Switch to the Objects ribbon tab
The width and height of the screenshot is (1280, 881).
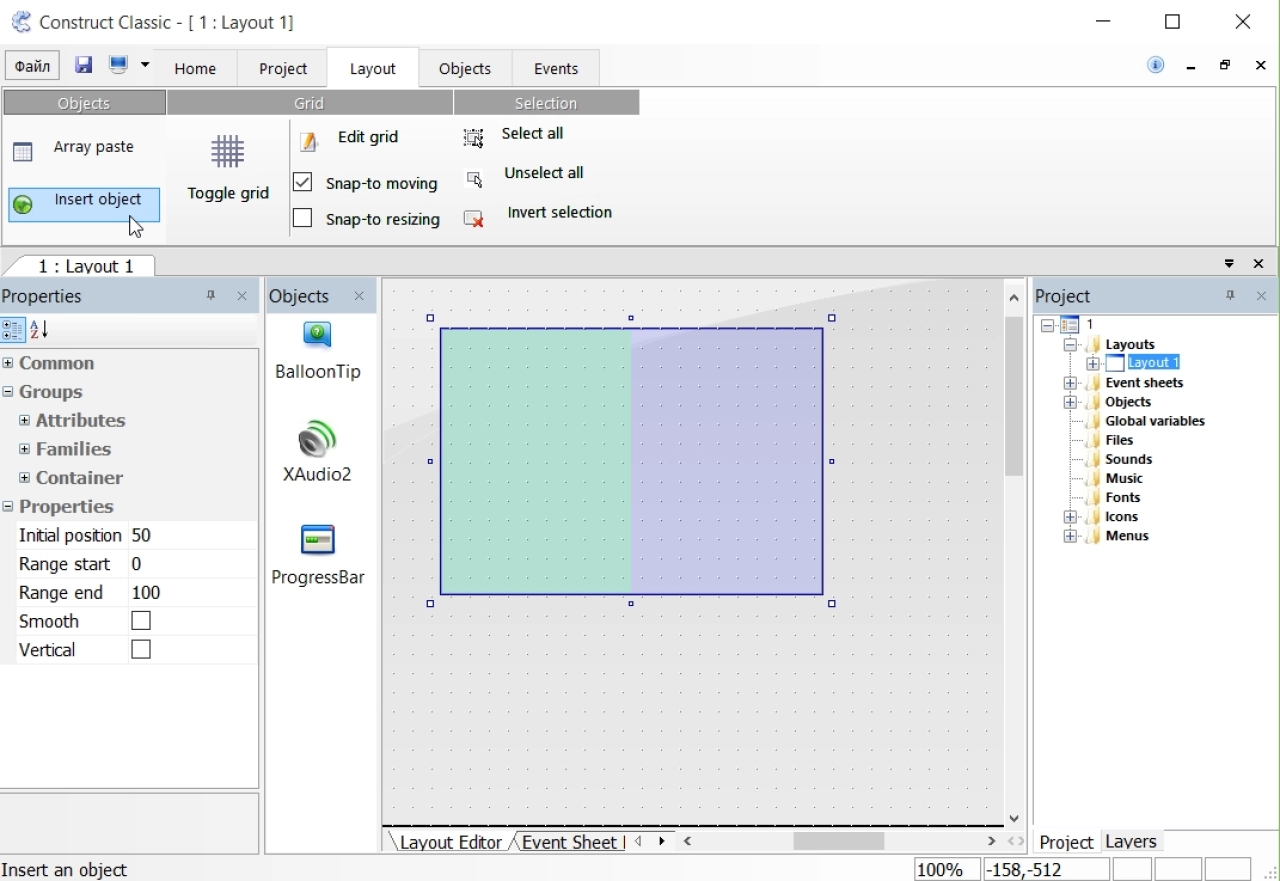(466, 68)
